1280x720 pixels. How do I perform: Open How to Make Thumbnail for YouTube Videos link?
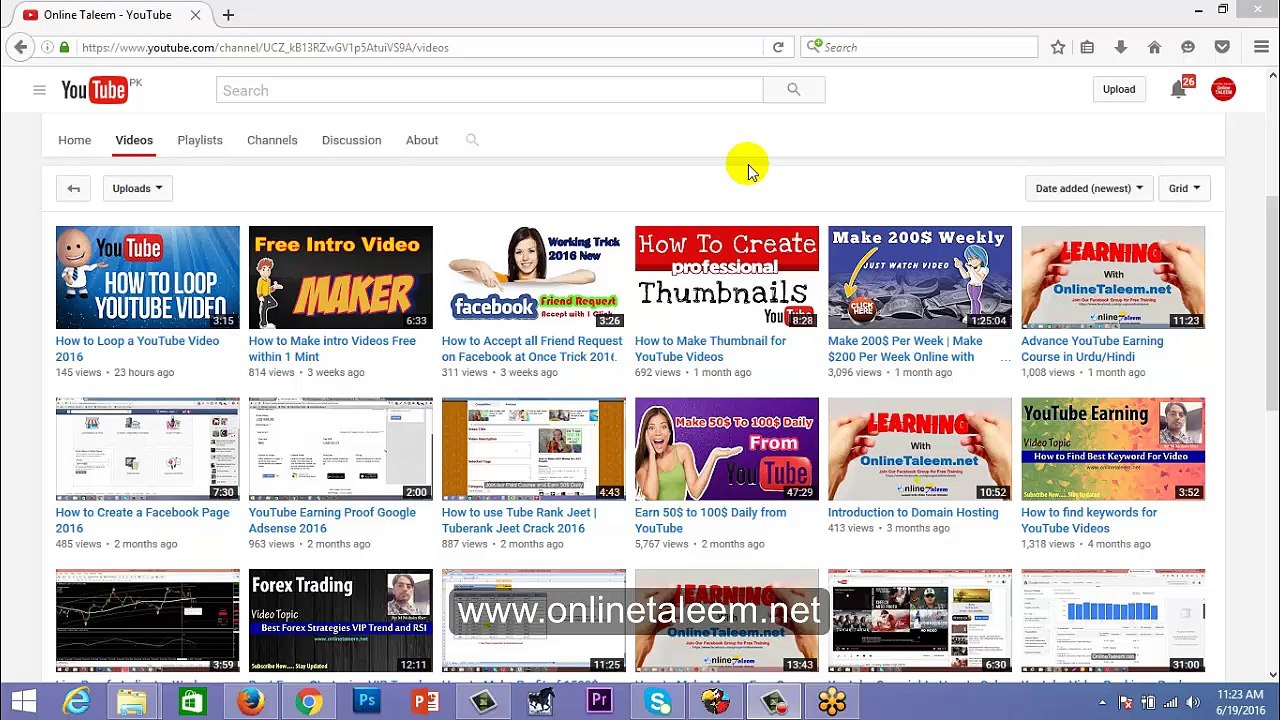(x=710, y=349)
